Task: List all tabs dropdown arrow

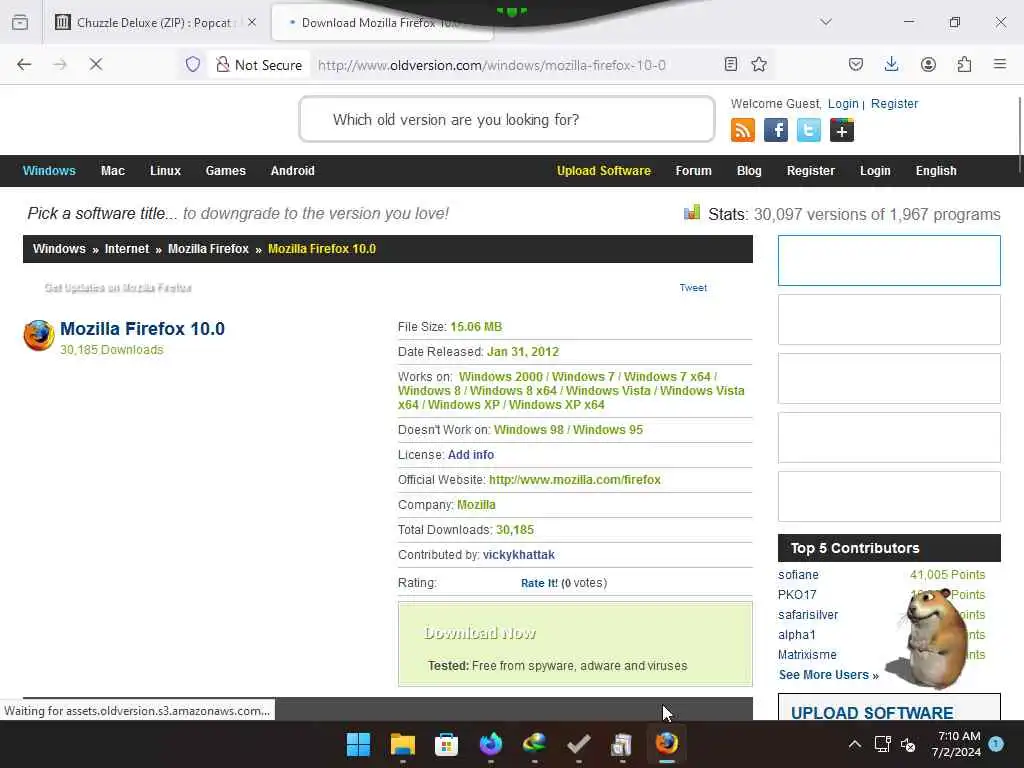Action: click(826, 22)
